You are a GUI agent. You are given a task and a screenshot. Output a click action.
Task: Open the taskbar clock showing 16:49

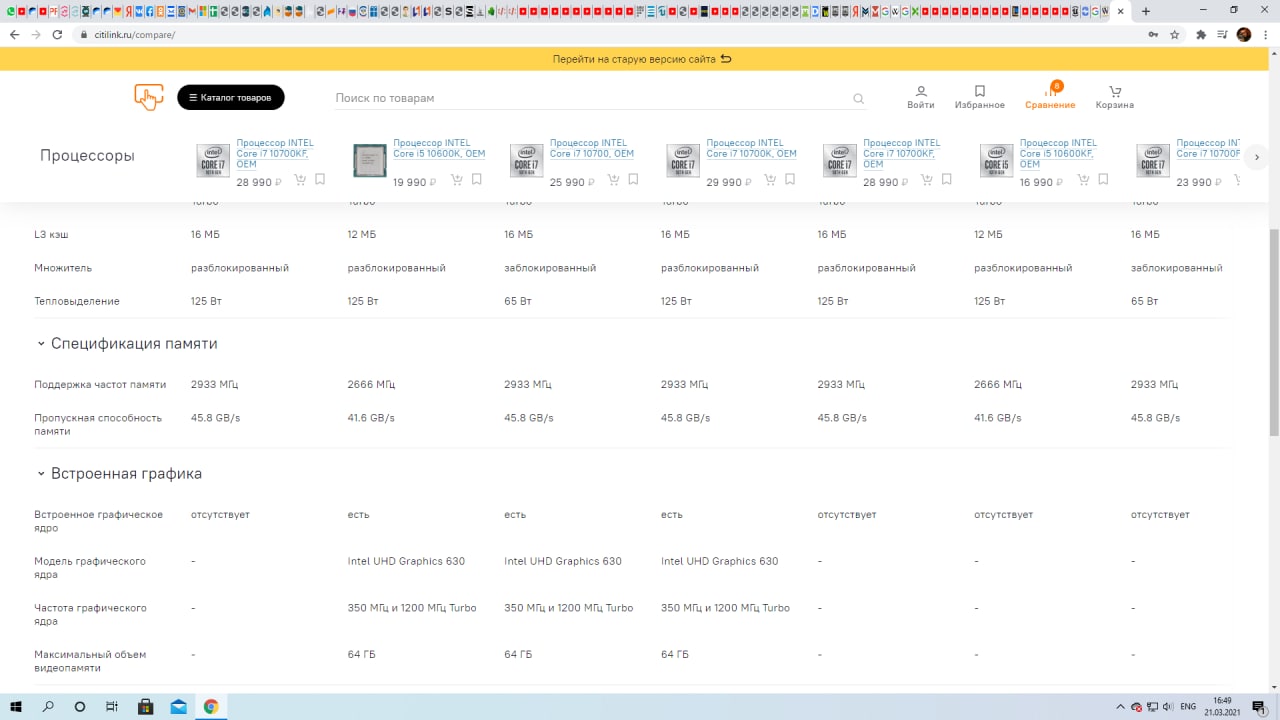(x=1222, y=706)
